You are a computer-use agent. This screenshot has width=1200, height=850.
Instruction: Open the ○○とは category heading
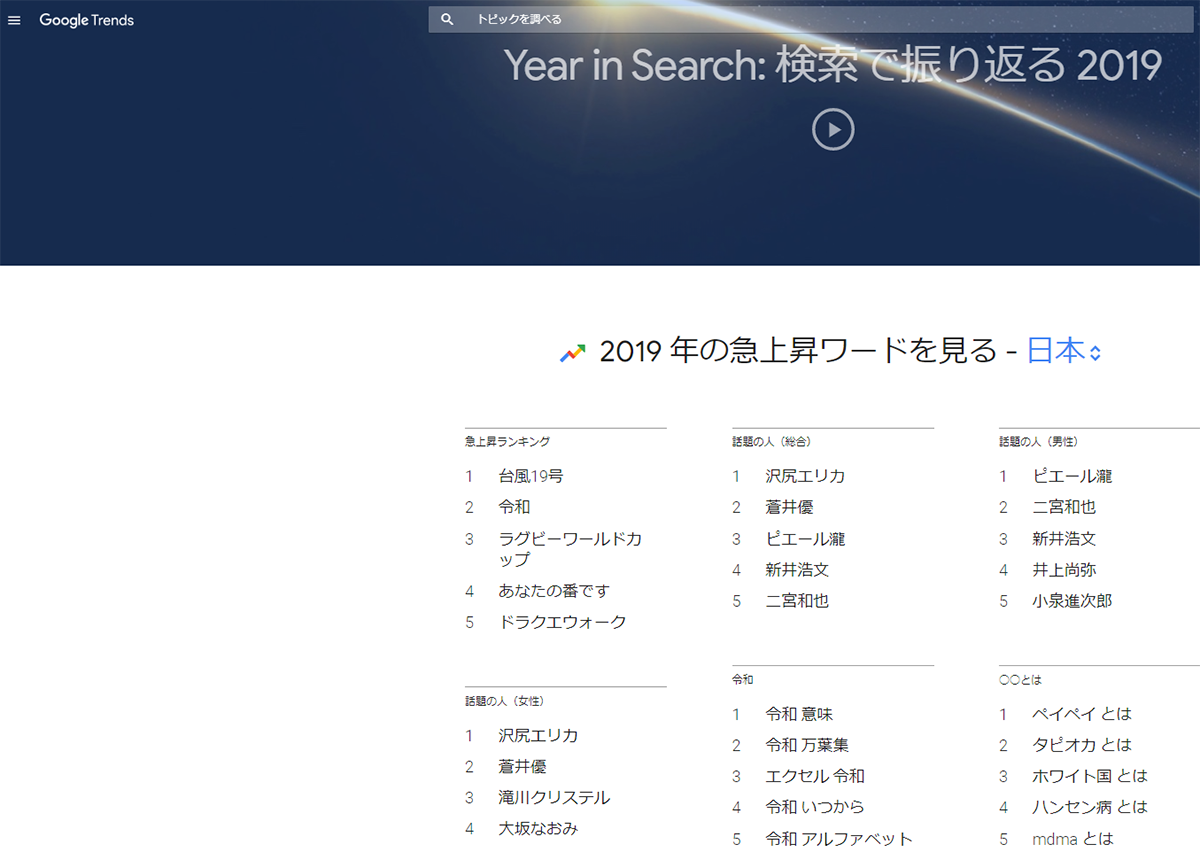(1020, 679)
